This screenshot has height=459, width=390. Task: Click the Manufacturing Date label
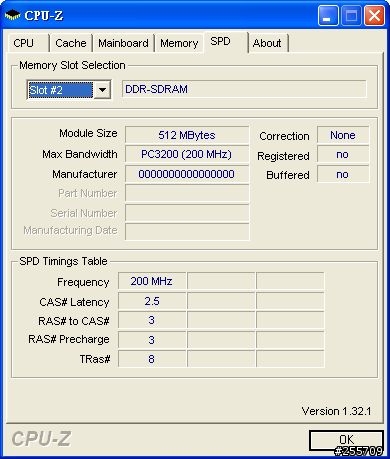point(70,230)
